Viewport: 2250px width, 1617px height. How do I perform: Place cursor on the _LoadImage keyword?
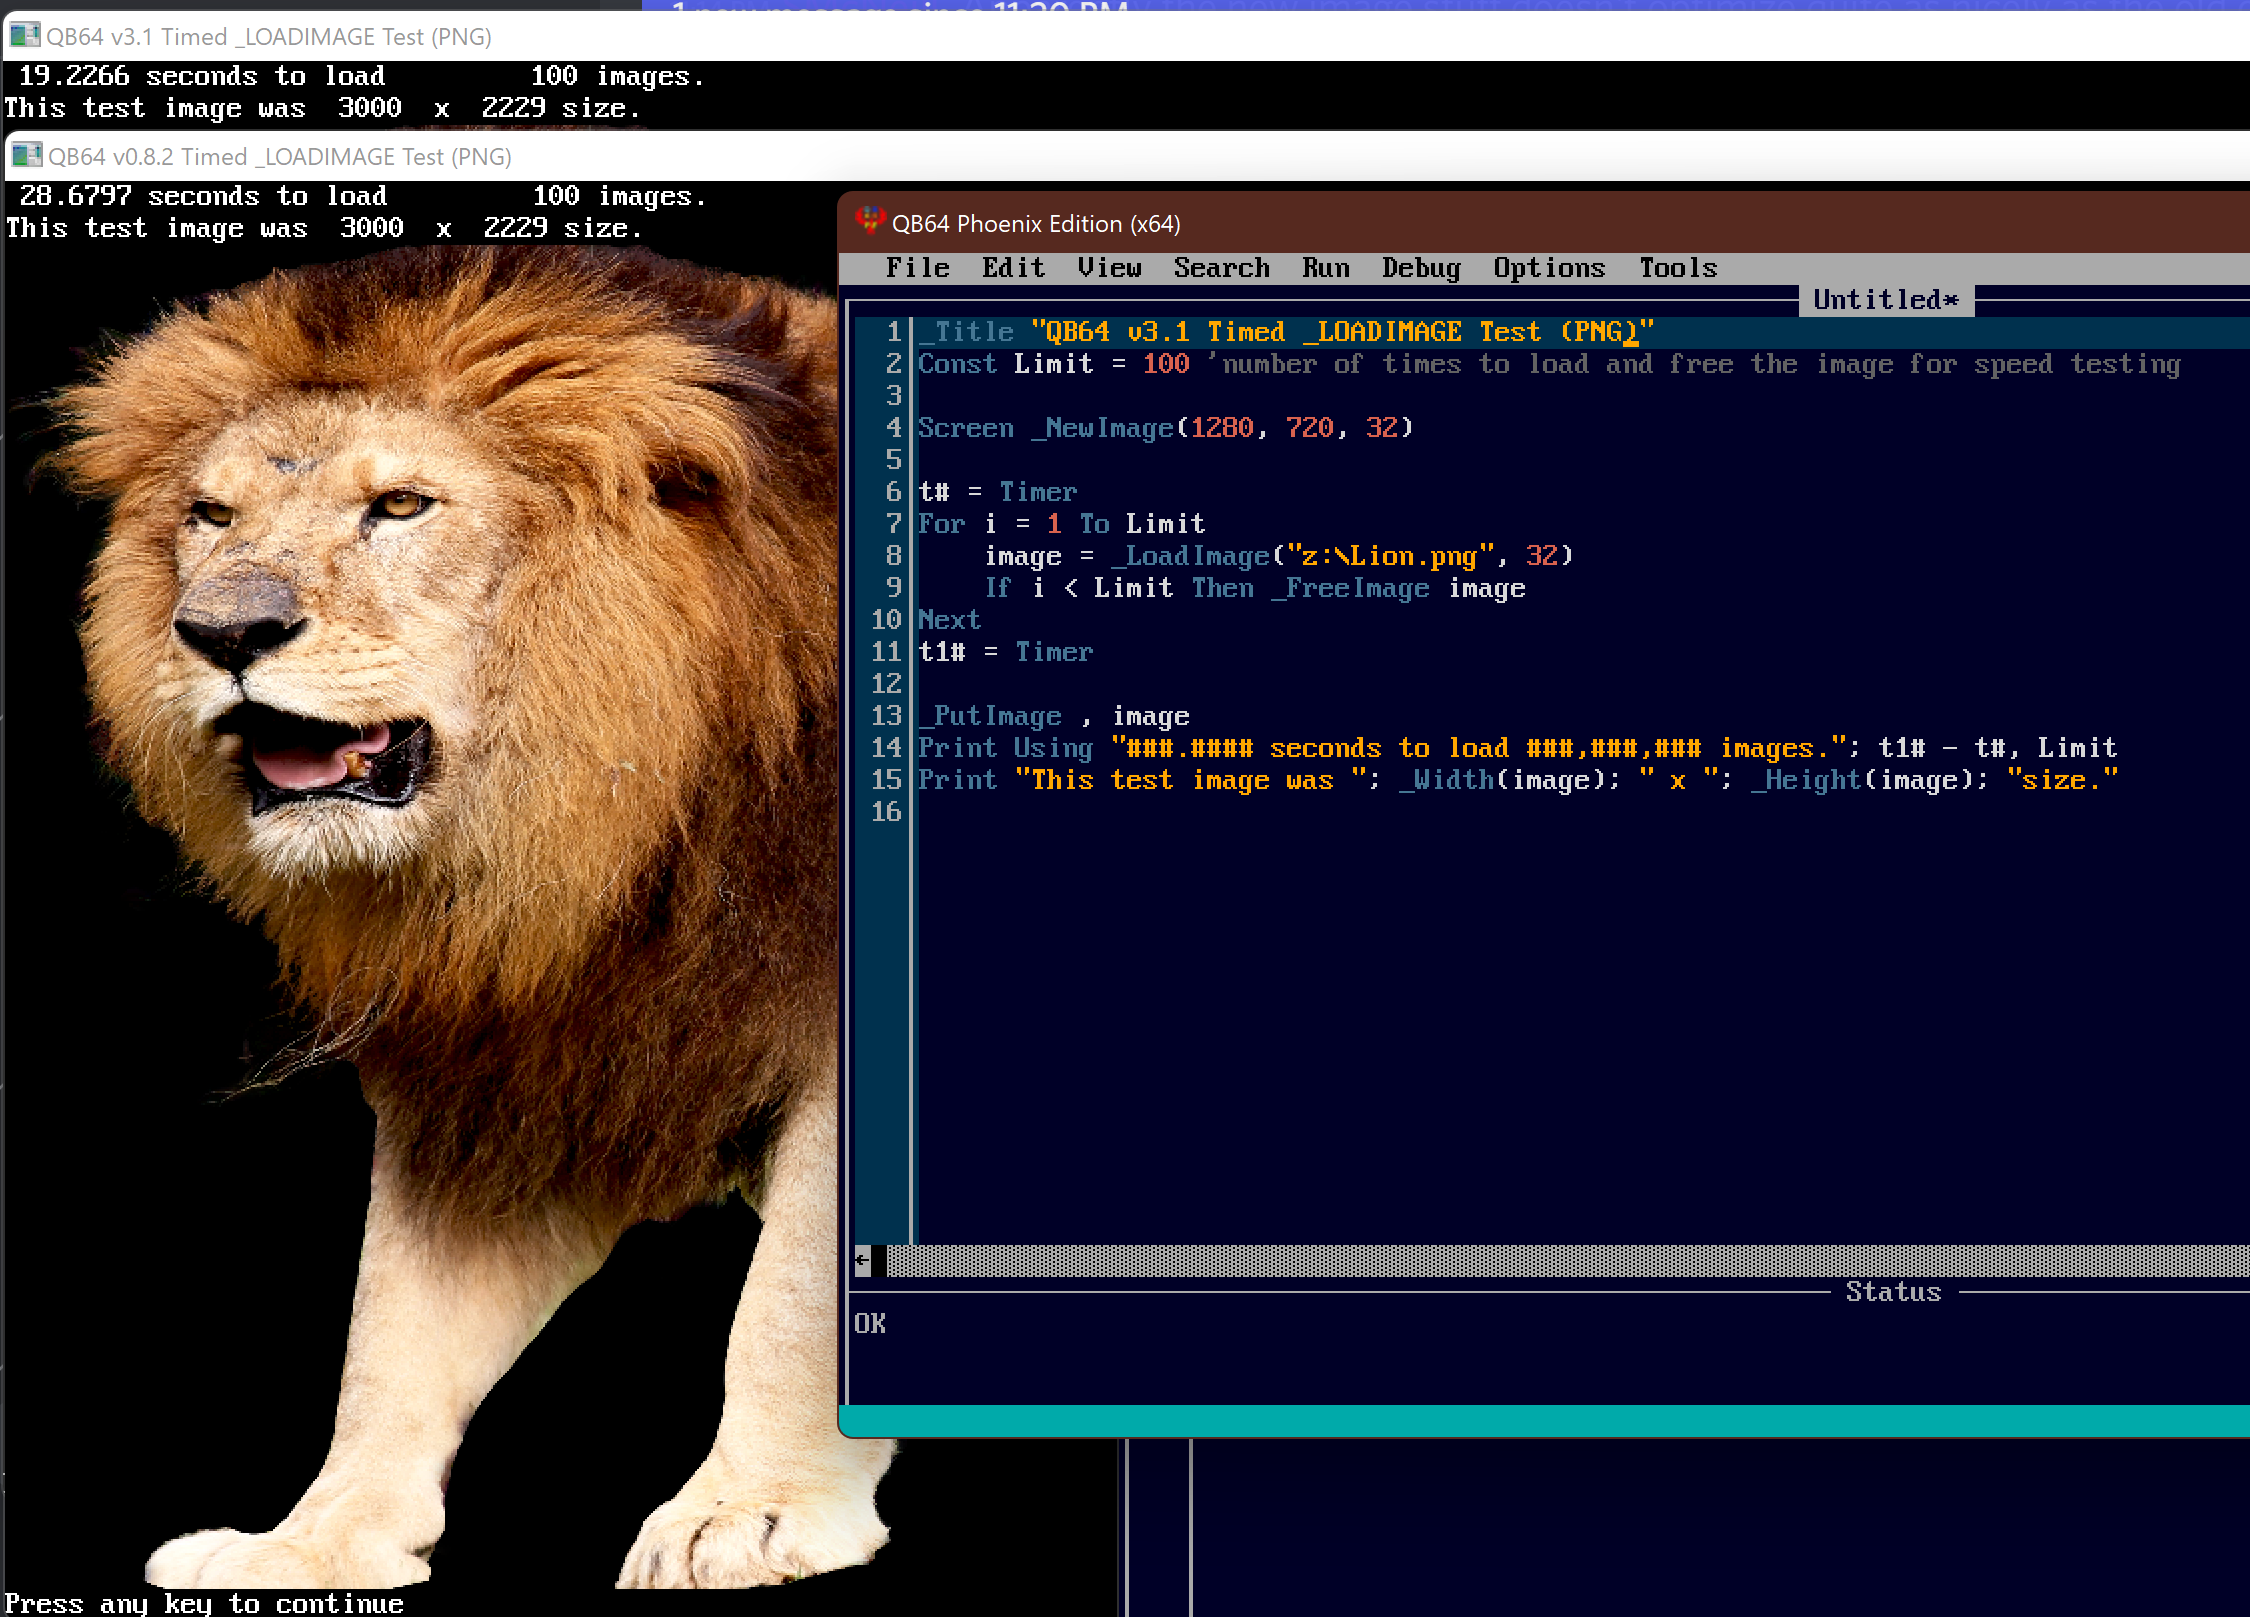click(1190, 556)
